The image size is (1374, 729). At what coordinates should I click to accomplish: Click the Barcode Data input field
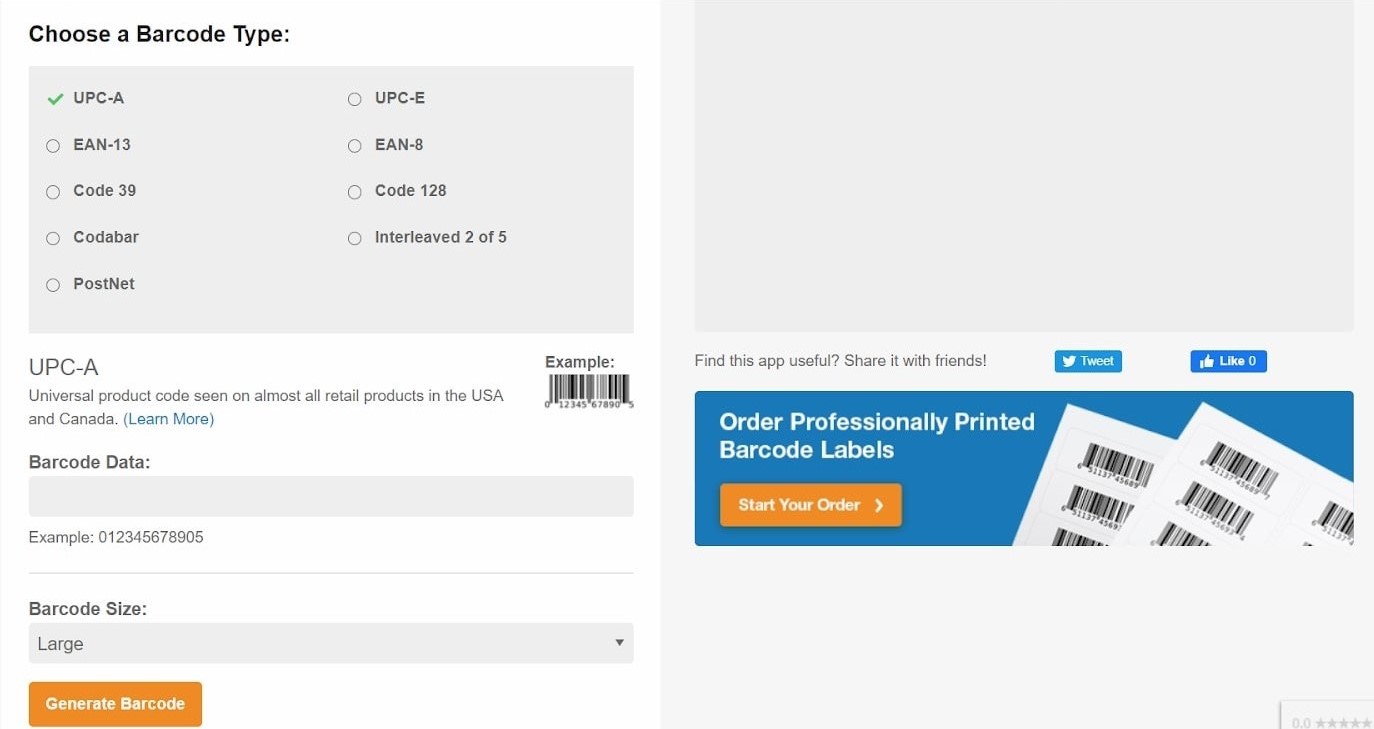(x=330, y=496)
